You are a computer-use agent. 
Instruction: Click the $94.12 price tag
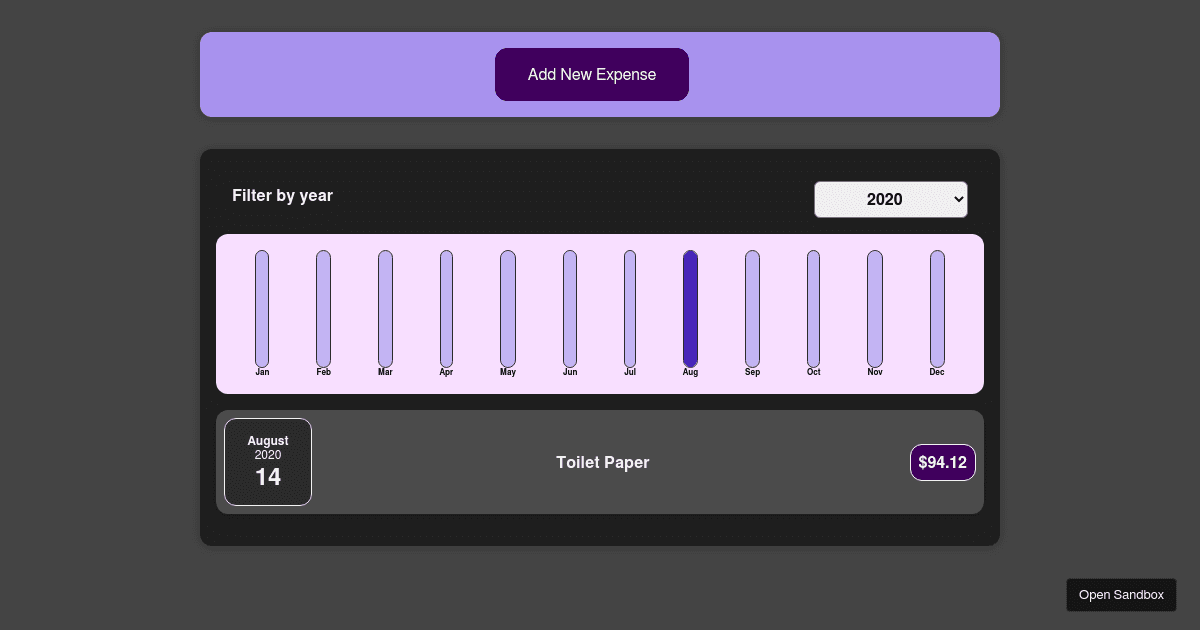click(x=942, y=462)
